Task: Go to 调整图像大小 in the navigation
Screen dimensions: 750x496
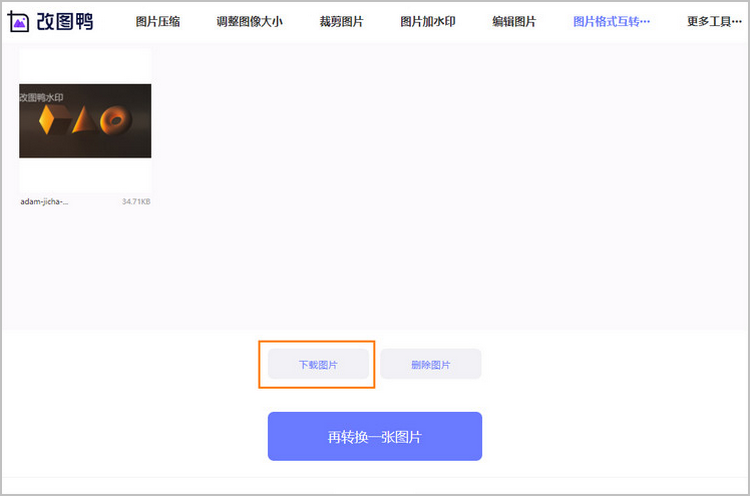Action: [x=249, y=22]
